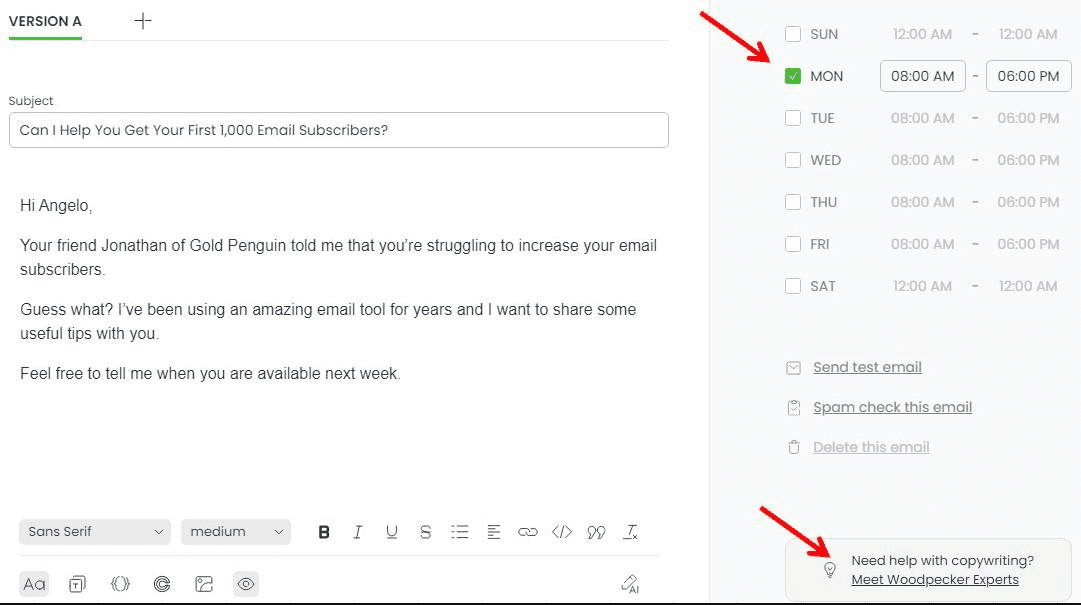
Task: Click the email Subject input field
Action: point(338,130)
